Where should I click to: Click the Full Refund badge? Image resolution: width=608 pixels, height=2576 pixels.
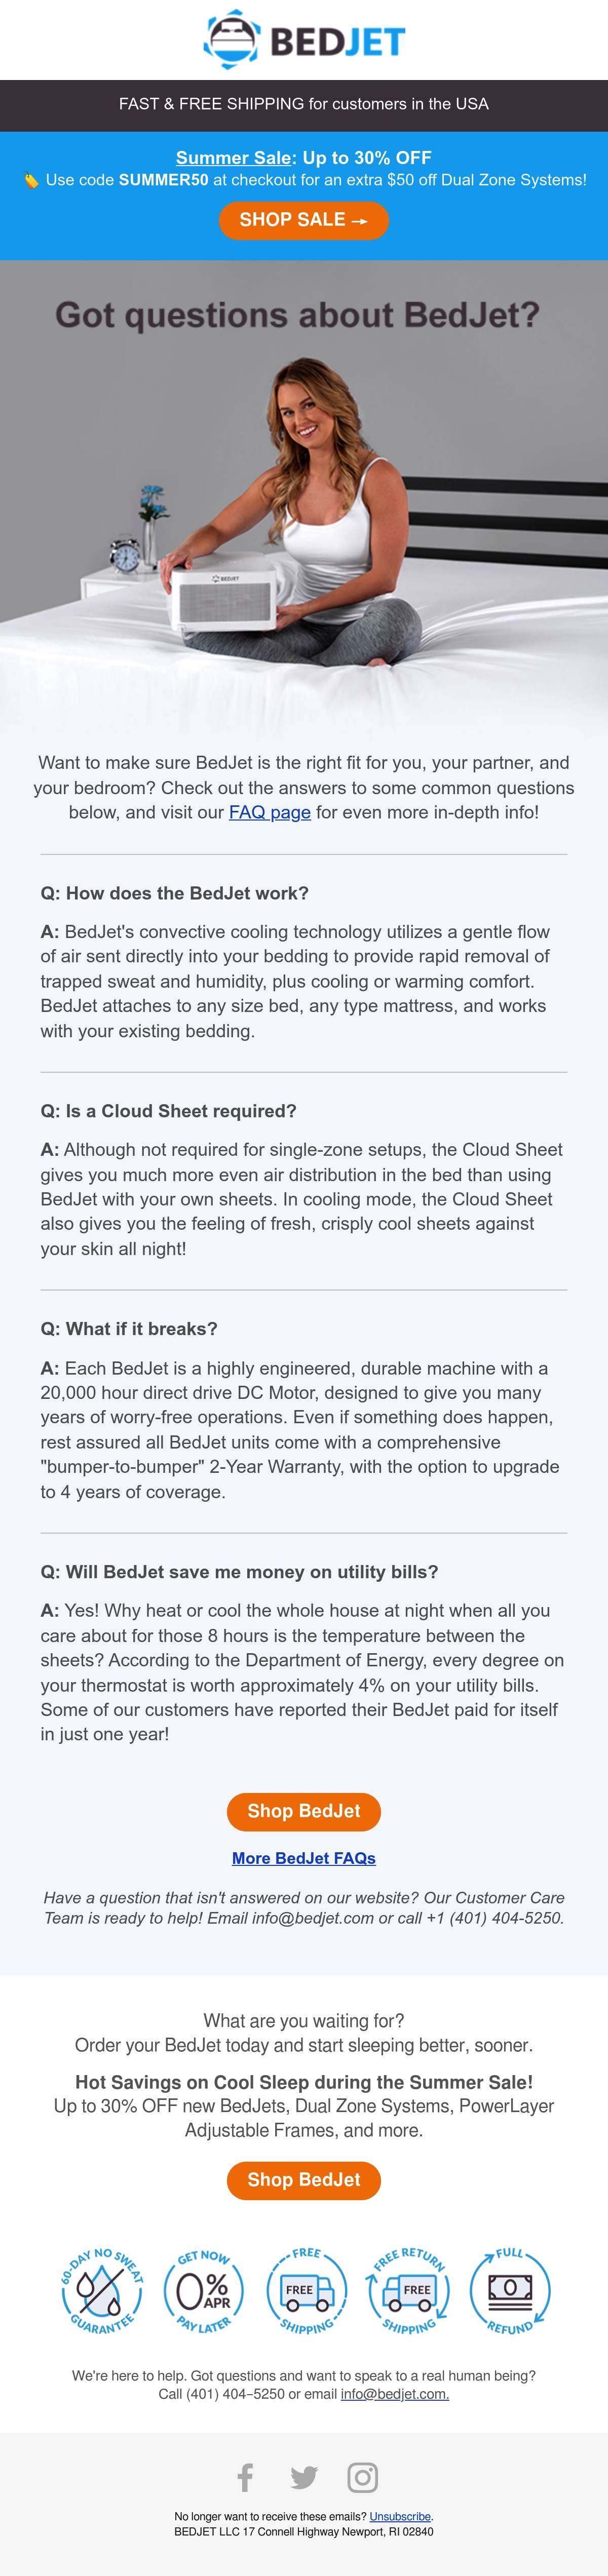coord(510,2290)
